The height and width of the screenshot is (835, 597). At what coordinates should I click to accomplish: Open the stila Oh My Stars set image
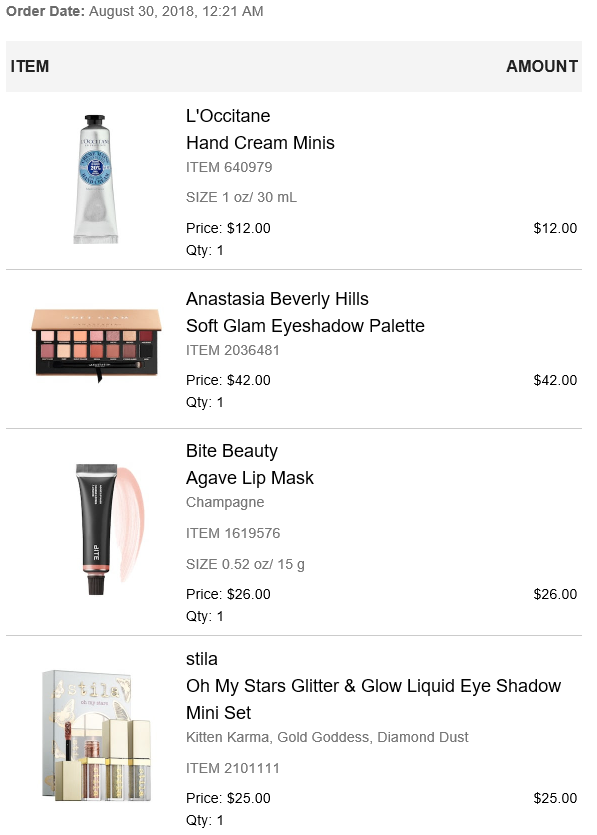pyautogui.click(x=96, y=735)
